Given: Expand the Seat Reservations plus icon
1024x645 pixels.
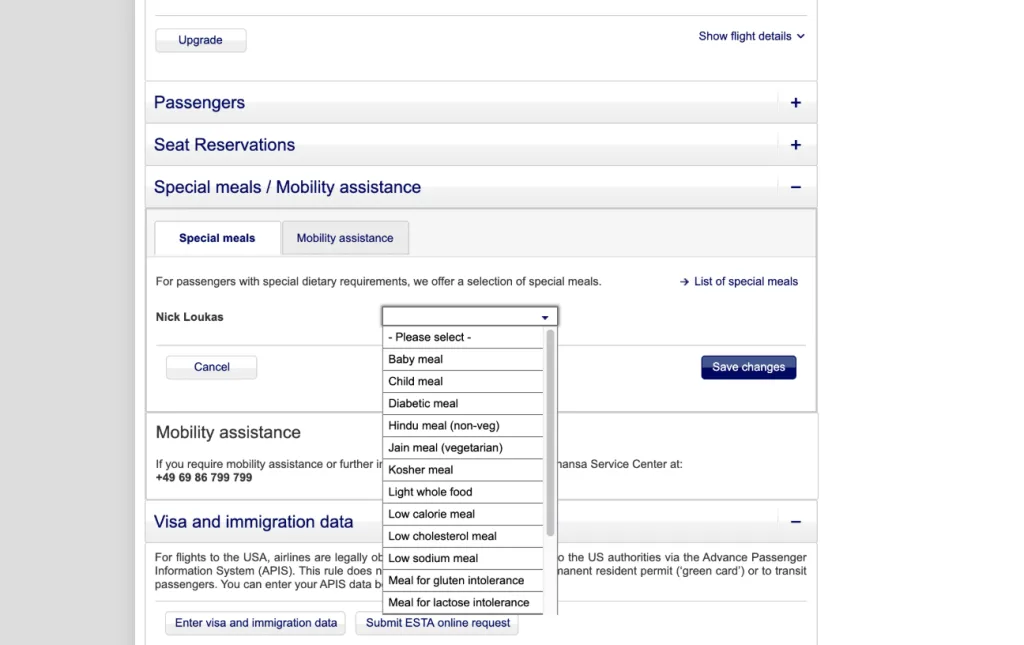Looking at the screenshot, I should coord(795,145).
